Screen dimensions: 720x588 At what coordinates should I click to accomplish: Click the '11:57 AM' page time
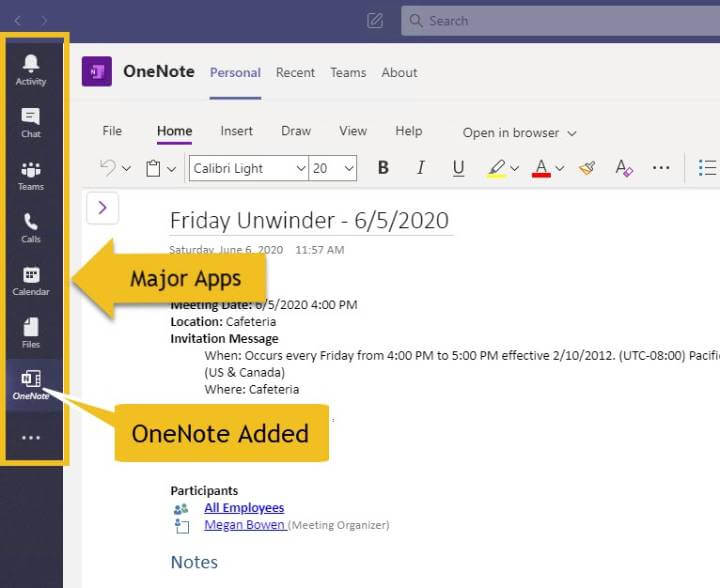(320, 250)
